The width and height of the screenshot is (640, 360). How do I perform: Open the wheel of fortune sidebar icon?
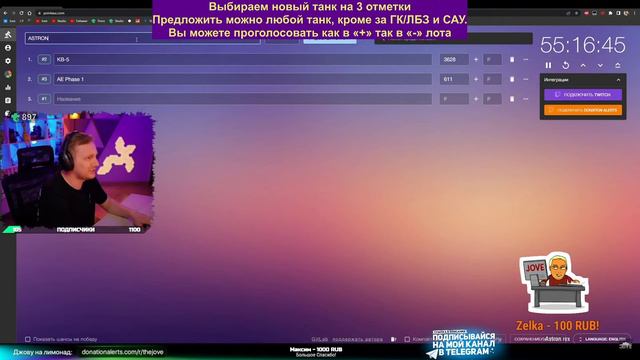(8, 74)
